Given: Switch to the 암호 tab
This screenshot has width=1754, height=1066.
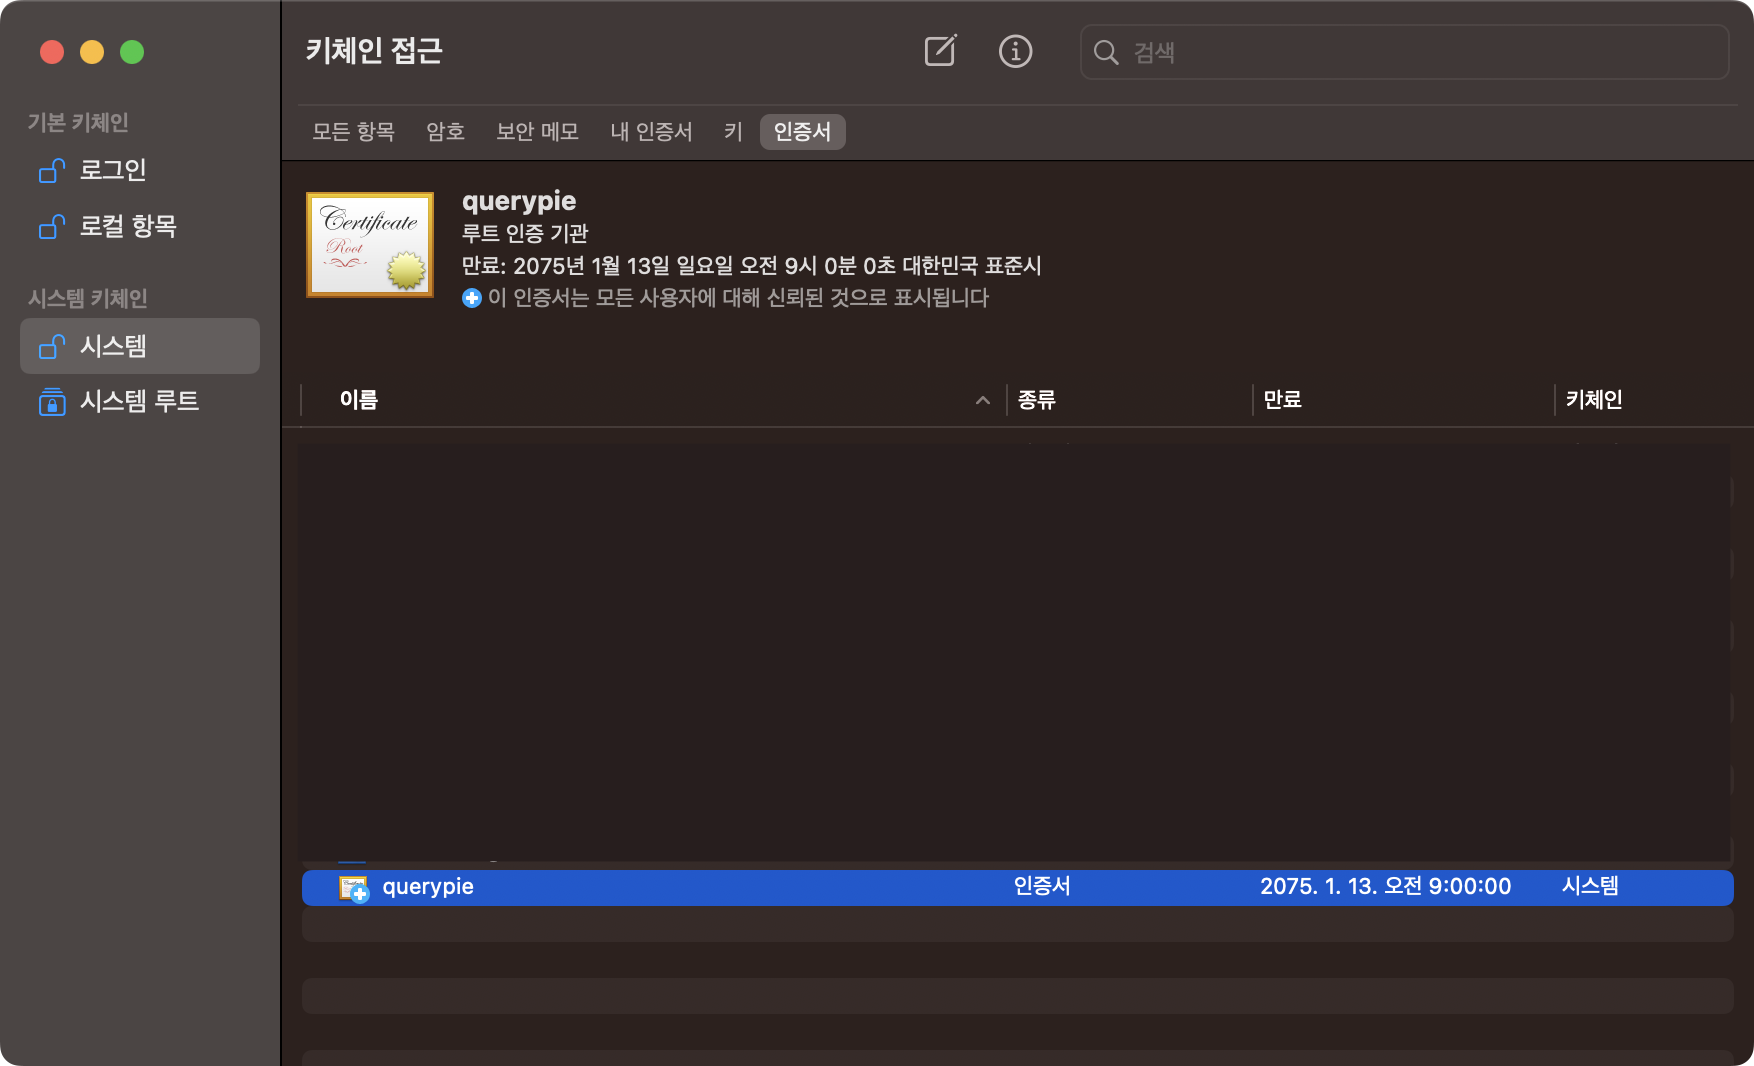Looking at the screenshot, I should 445,131.
